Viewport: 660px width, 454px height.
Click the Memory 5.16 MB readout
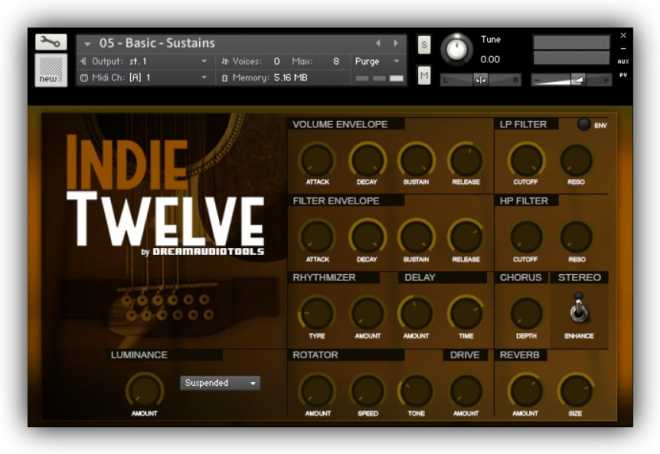[x=291, y=77]
